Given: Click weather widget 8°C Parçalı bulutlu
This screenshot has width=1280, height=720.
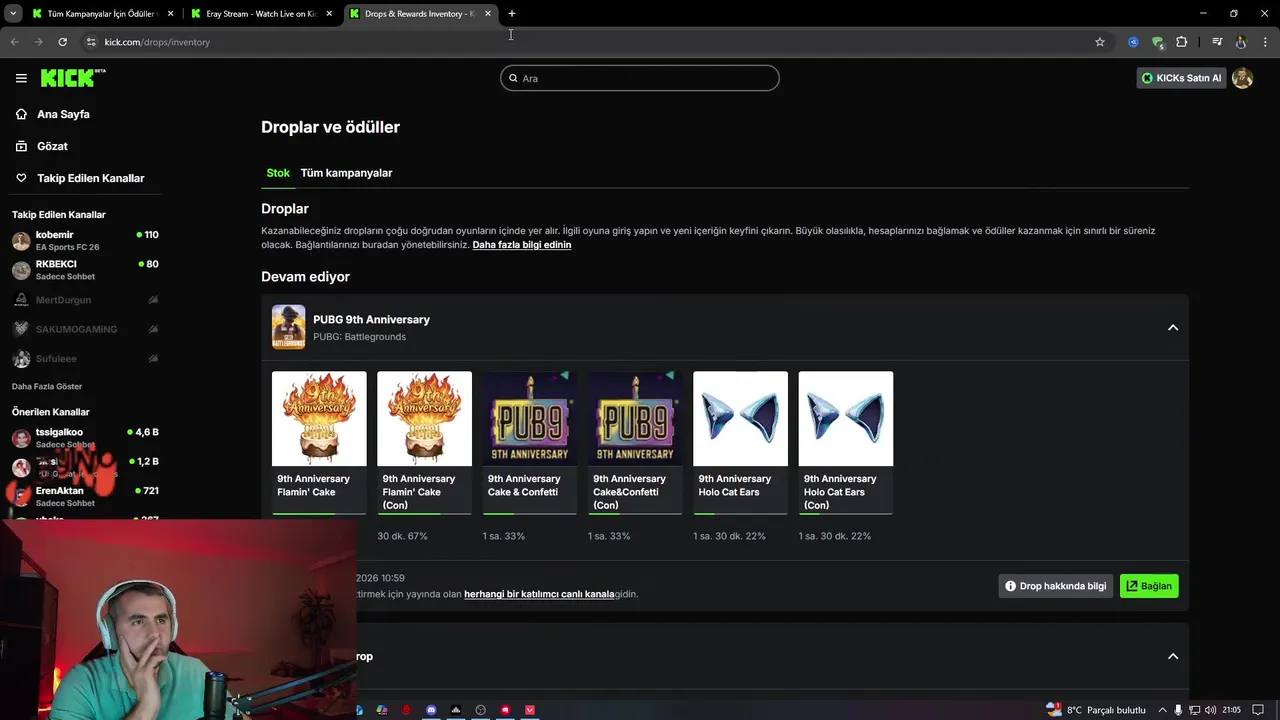Looking at the screenshot, I should pos(1095,710).
